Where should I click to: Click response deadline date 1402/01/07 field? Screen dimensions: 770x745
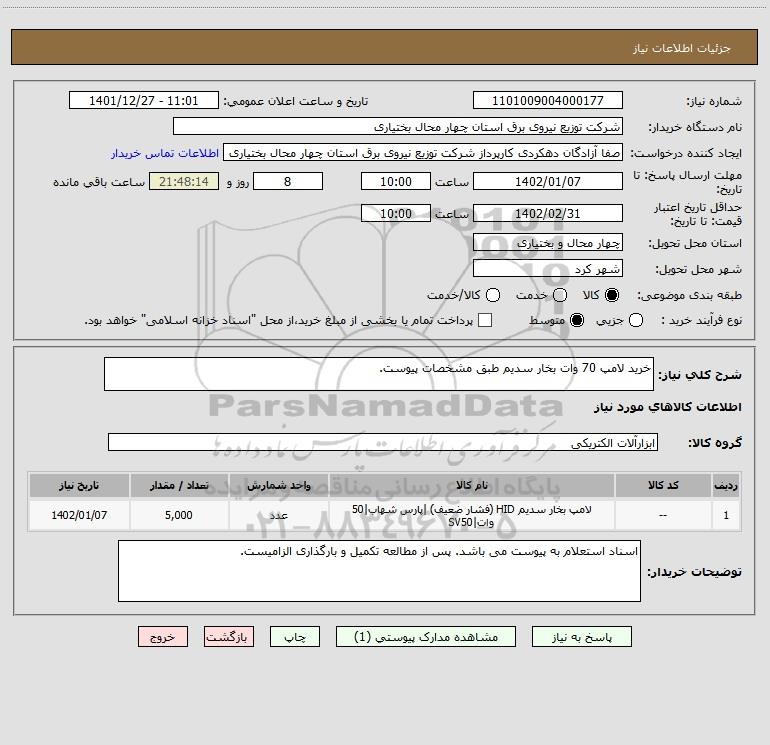point(548,181)
